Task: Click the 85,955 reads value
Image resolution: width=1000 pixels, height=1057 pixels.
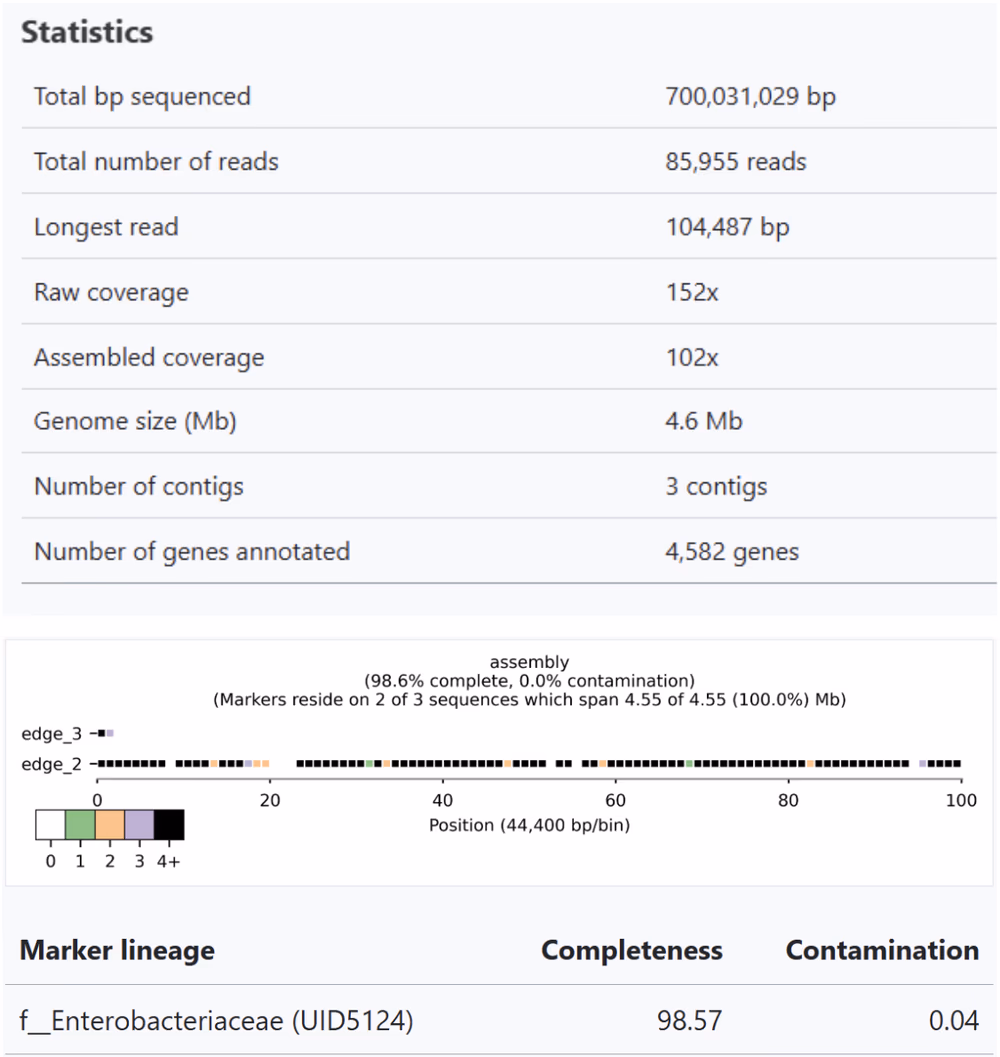Action: coord(736,162)
